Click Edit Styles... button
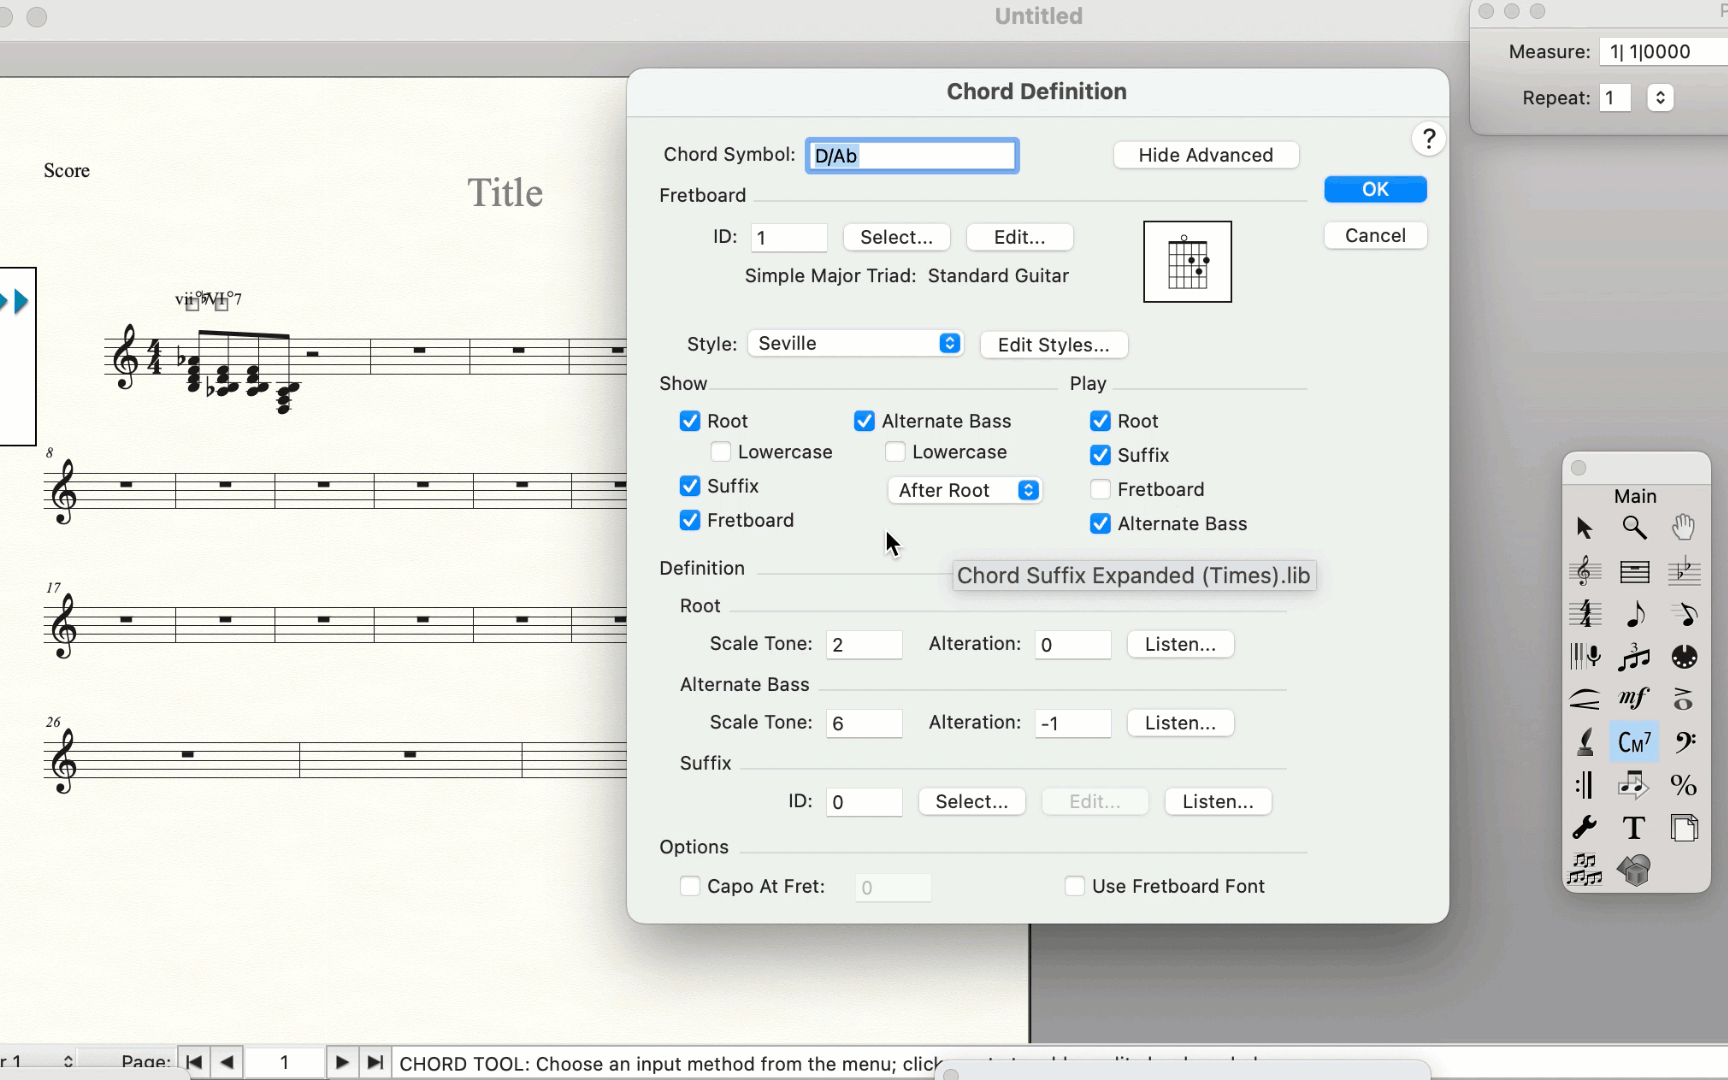This screenshot has width=1728, height=1080. 1054,345
